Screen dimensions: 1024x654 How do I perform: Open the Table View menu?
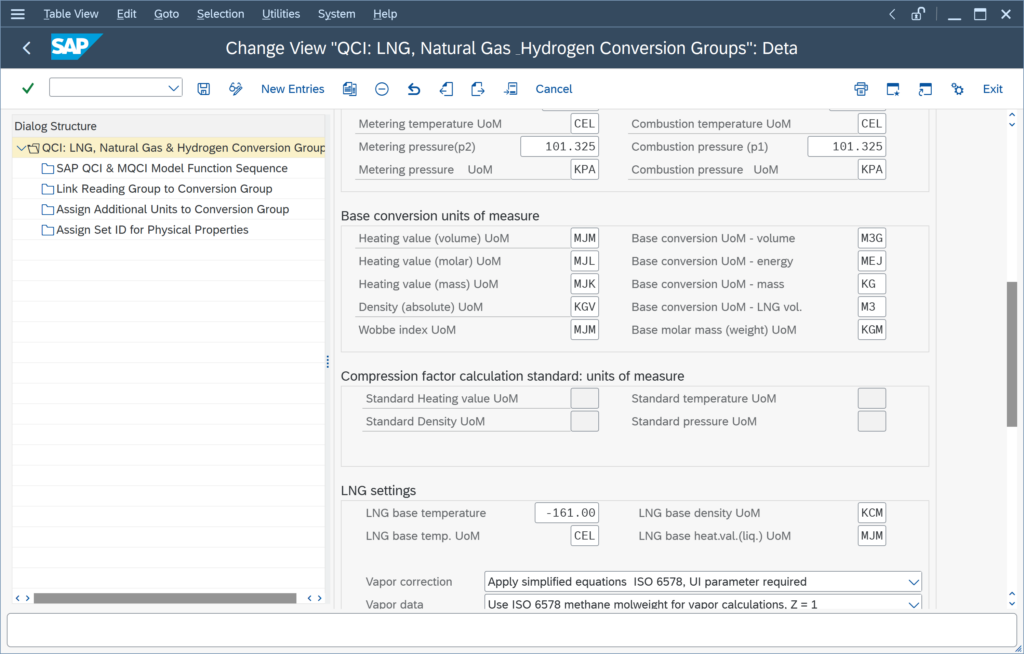coord(71,14)
